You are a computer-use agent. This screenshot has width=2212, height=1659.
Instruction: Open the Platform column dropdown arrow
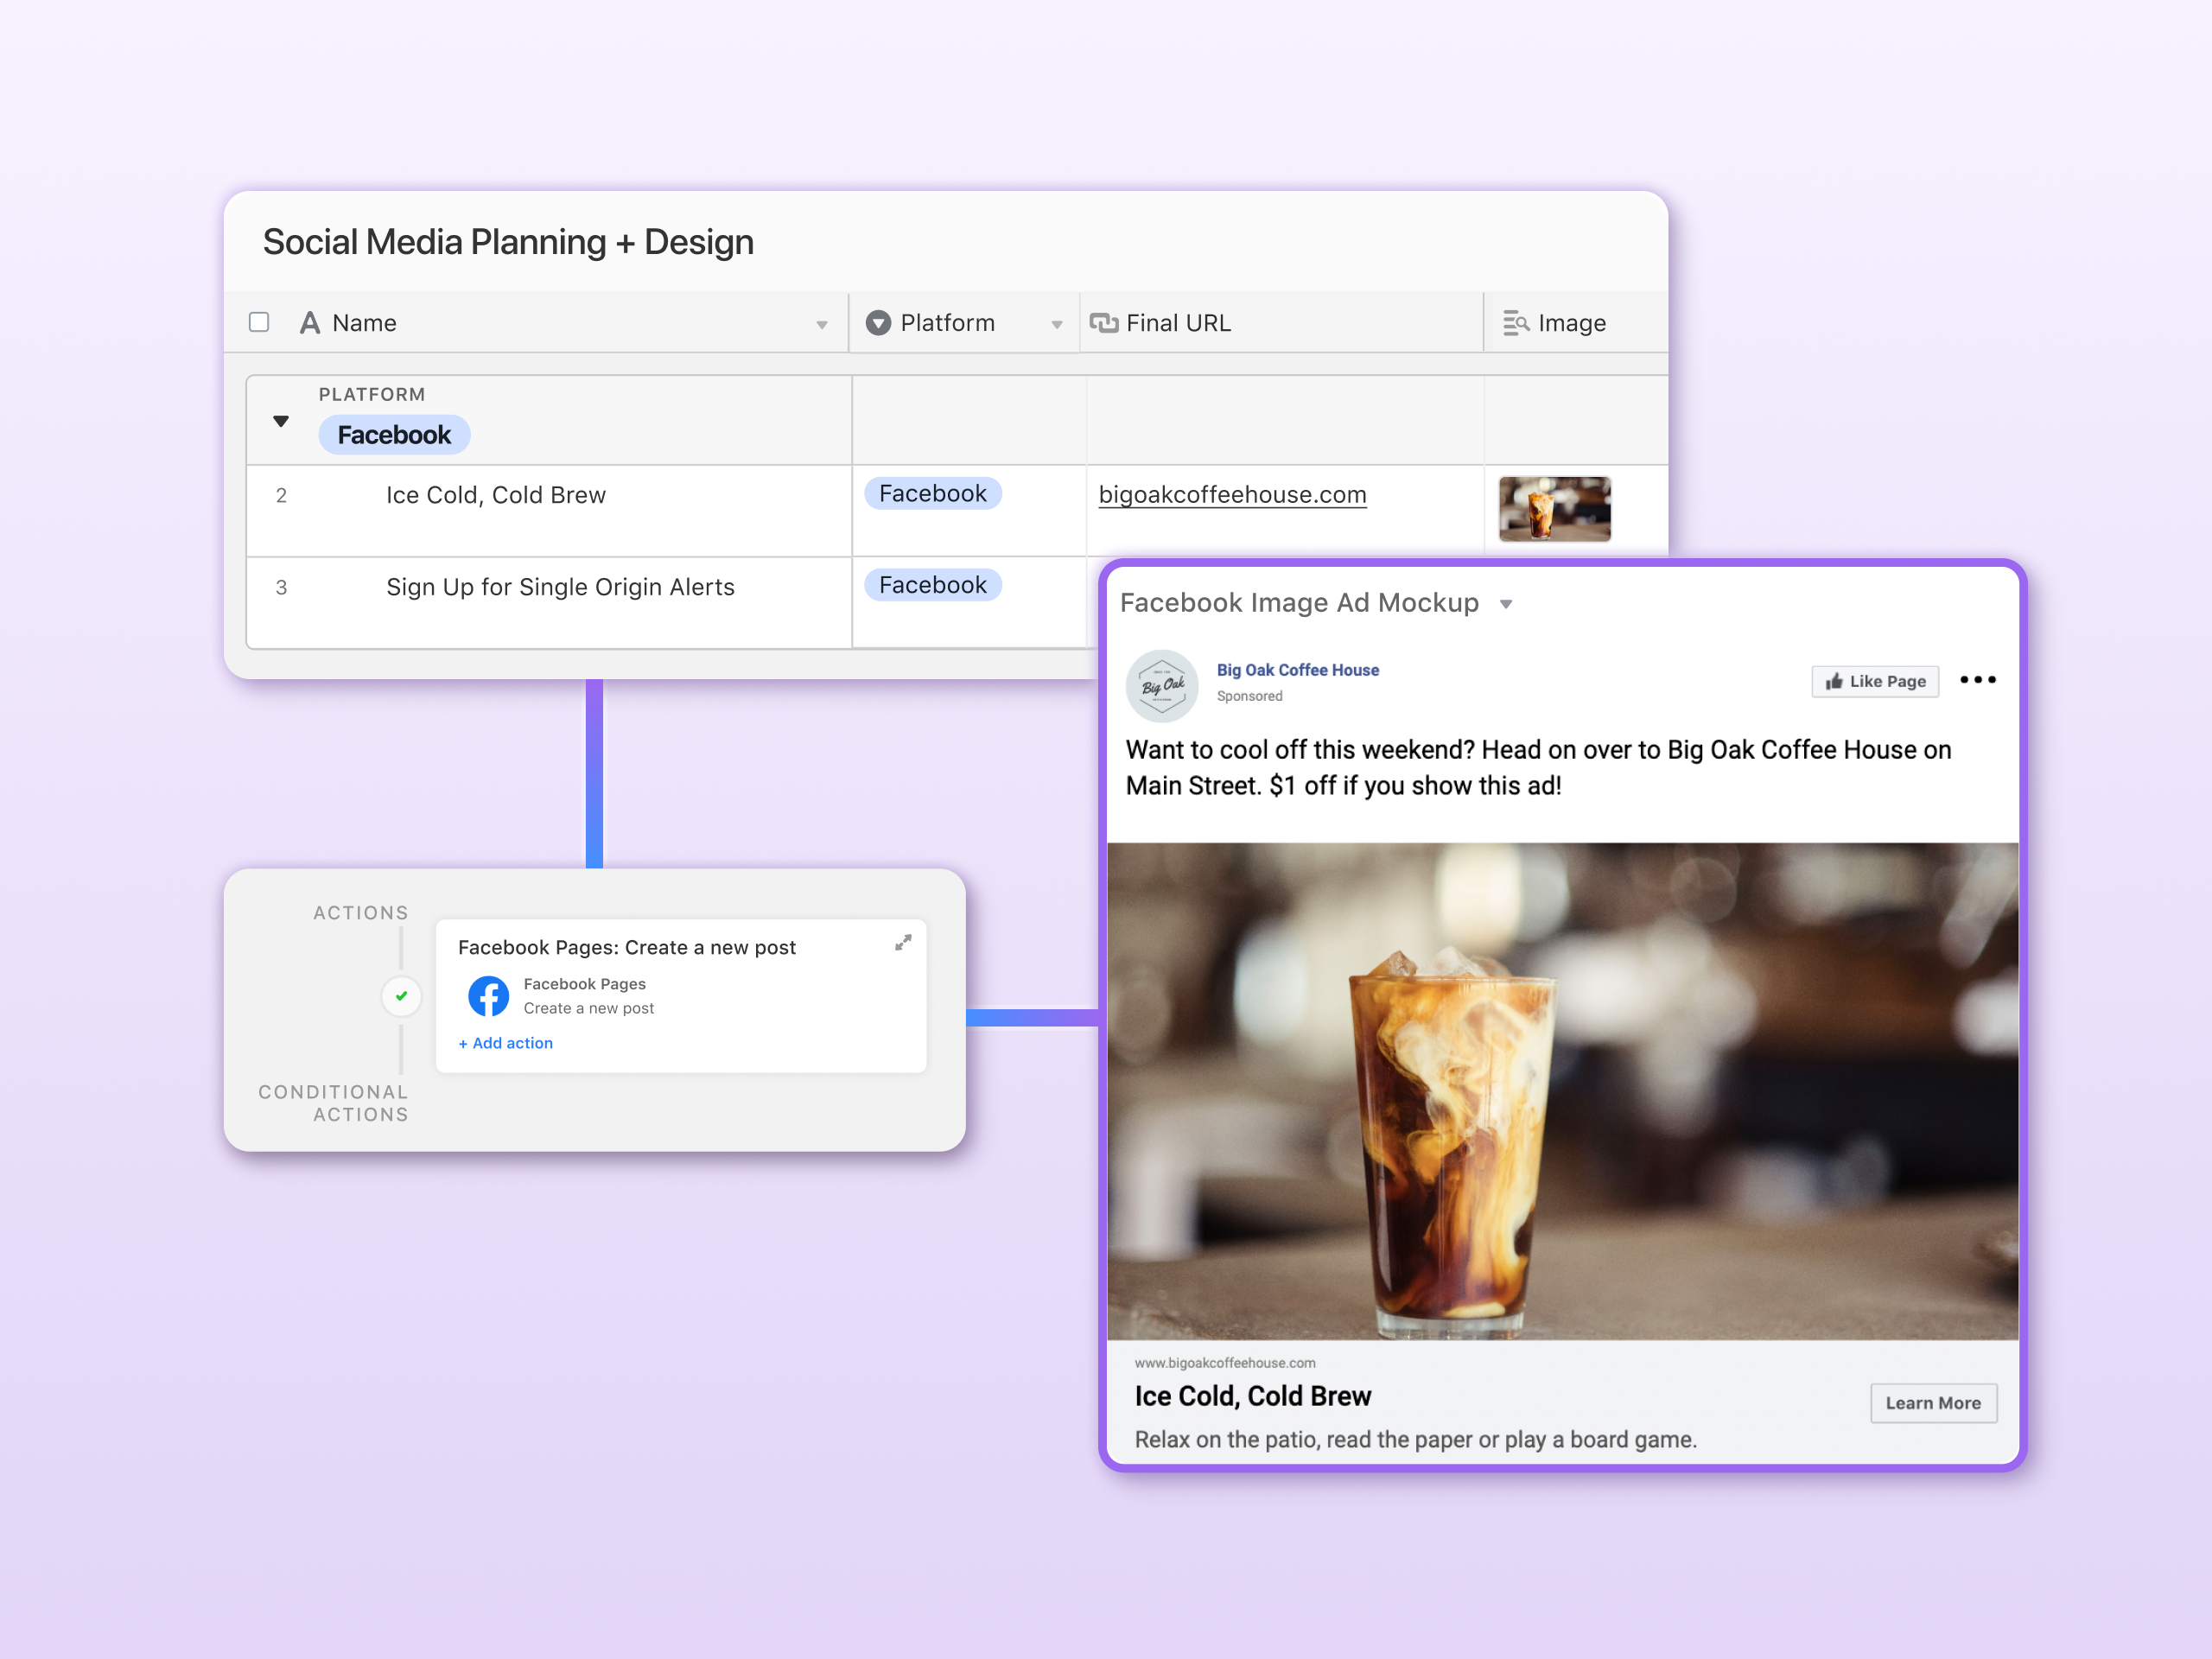point(1056,325)
